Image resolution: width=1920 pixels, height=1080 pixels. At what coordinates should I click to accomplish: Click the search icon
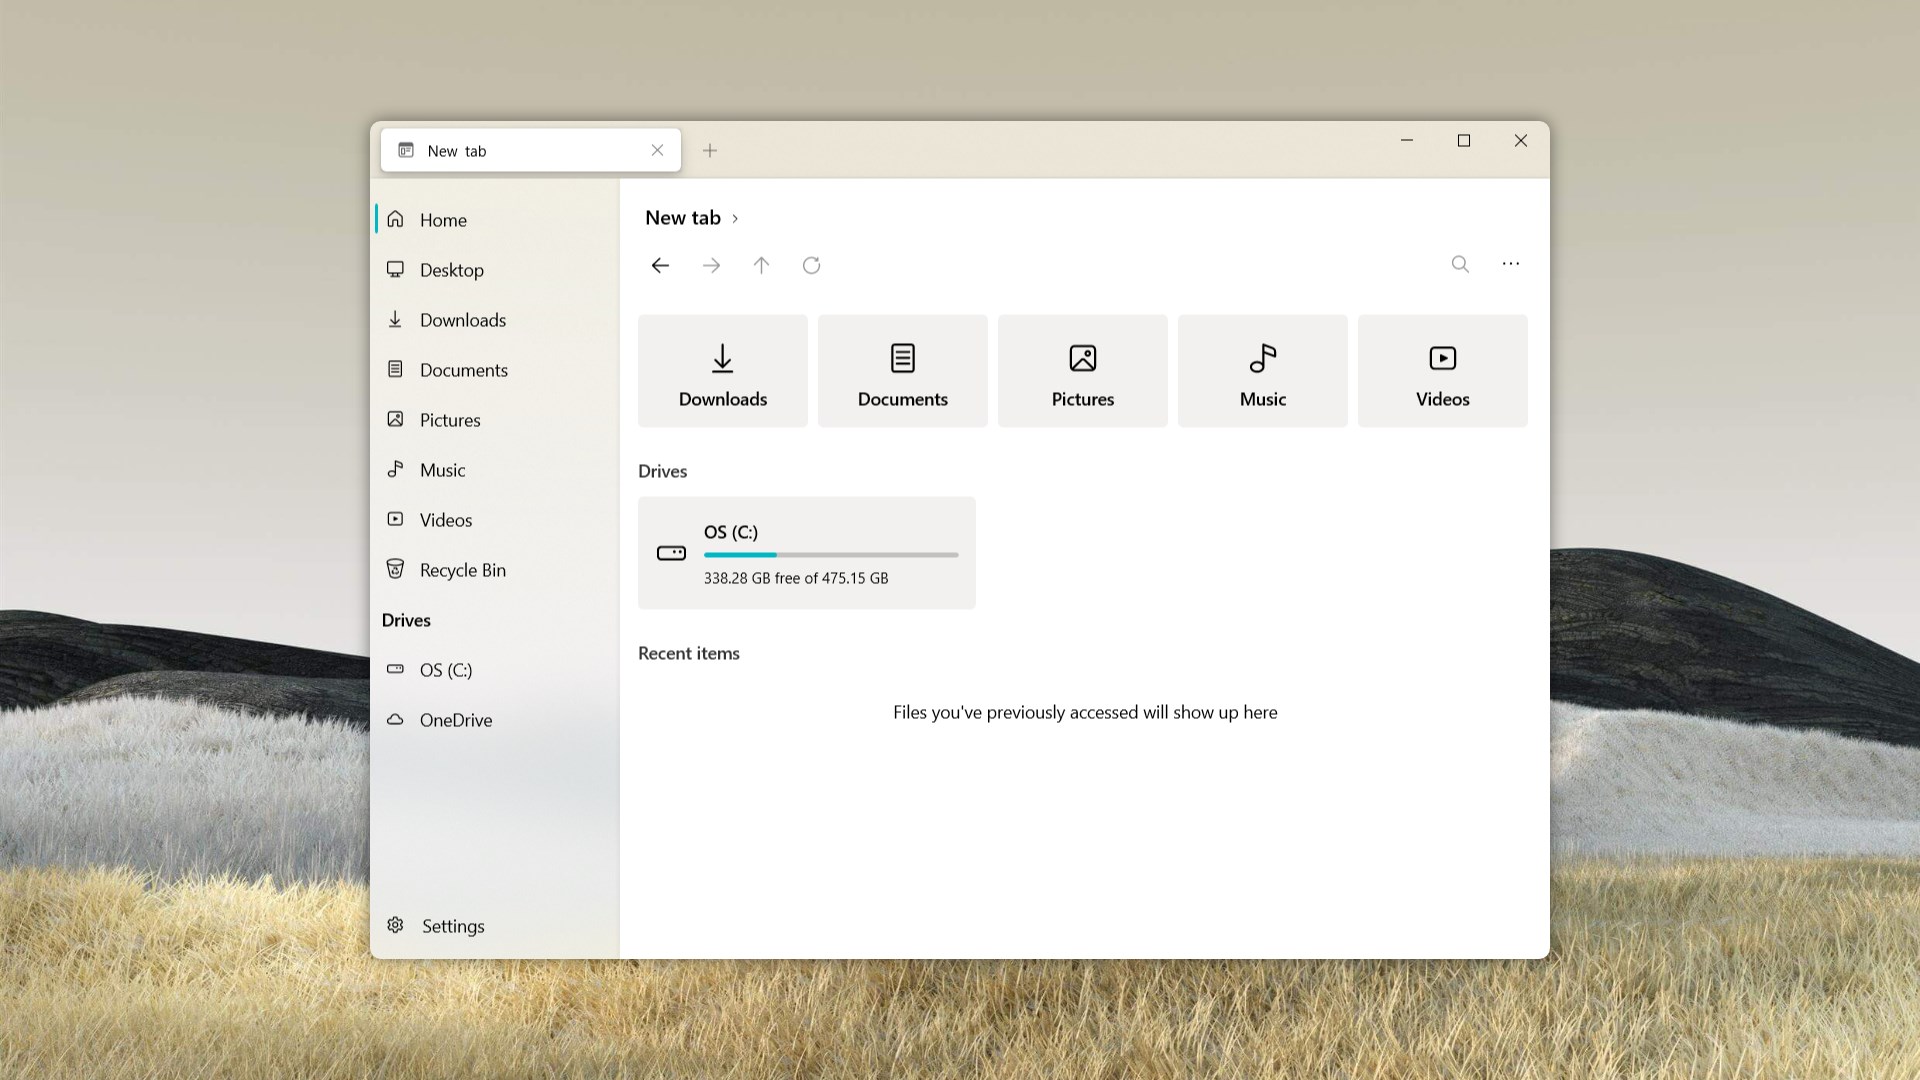[x=1460, y=265]
